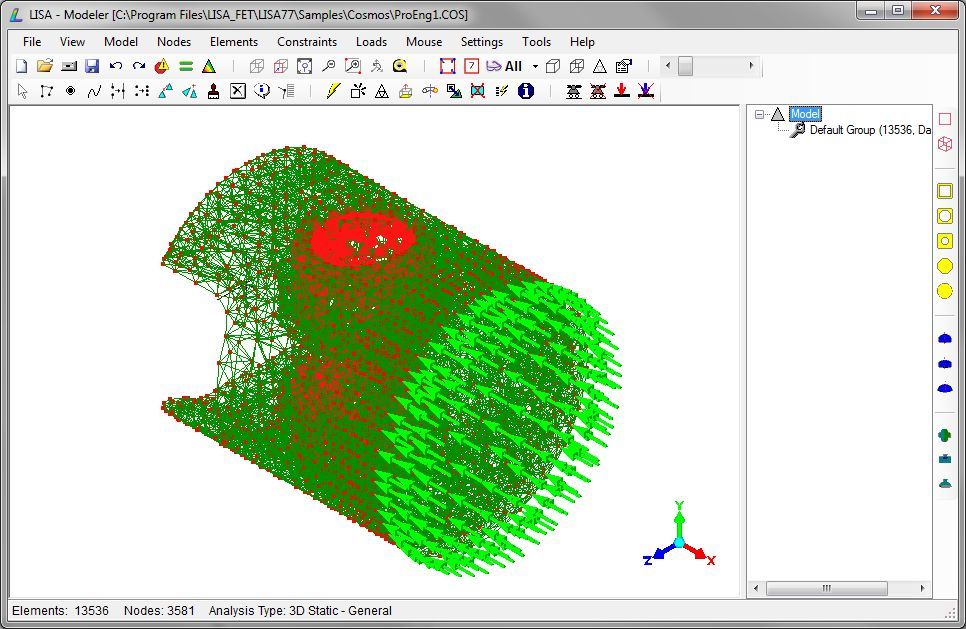
Task: Open a model file with folder icon
Action: (x=45, y=66)
